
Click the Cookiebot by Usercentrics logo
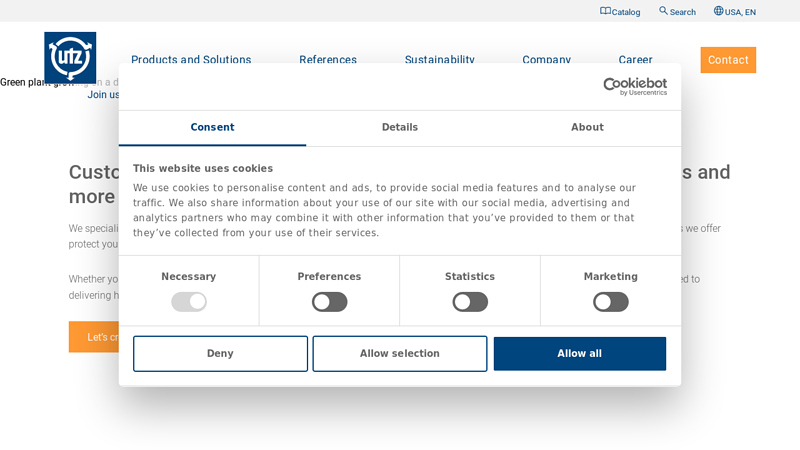click(635, 87)
